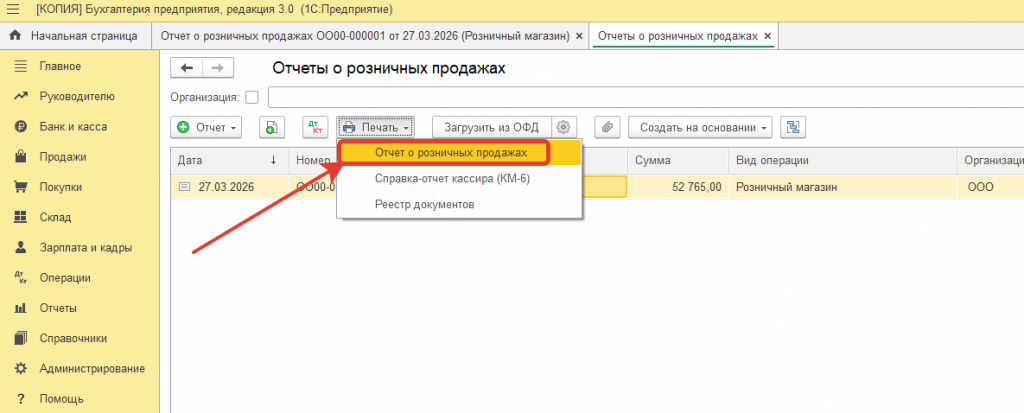Click the Отчеты bar chart icon
1024x413 pixels.
tap(21, 308)
